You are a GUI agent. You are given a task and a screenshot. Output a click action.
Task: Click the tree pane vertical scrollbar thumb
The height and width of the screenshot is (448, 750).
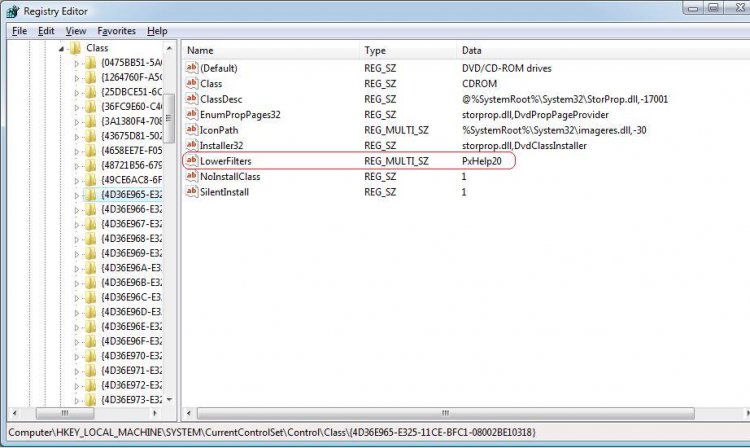coord(169,118)
